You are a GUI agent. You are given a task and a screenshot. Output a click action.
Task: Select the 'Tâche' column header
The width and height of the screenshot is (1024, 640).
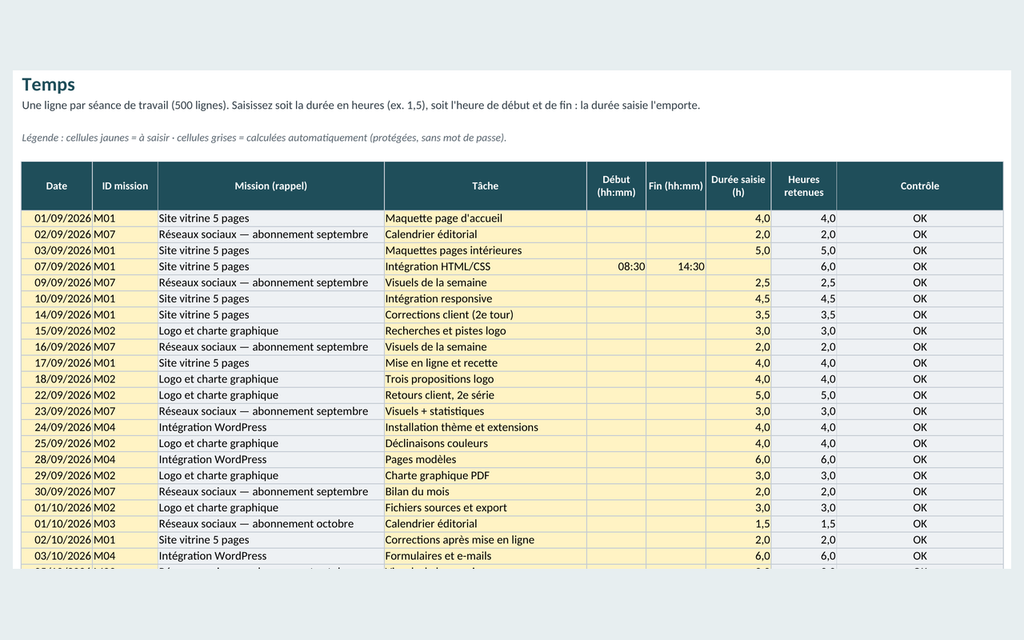point(485,186)
